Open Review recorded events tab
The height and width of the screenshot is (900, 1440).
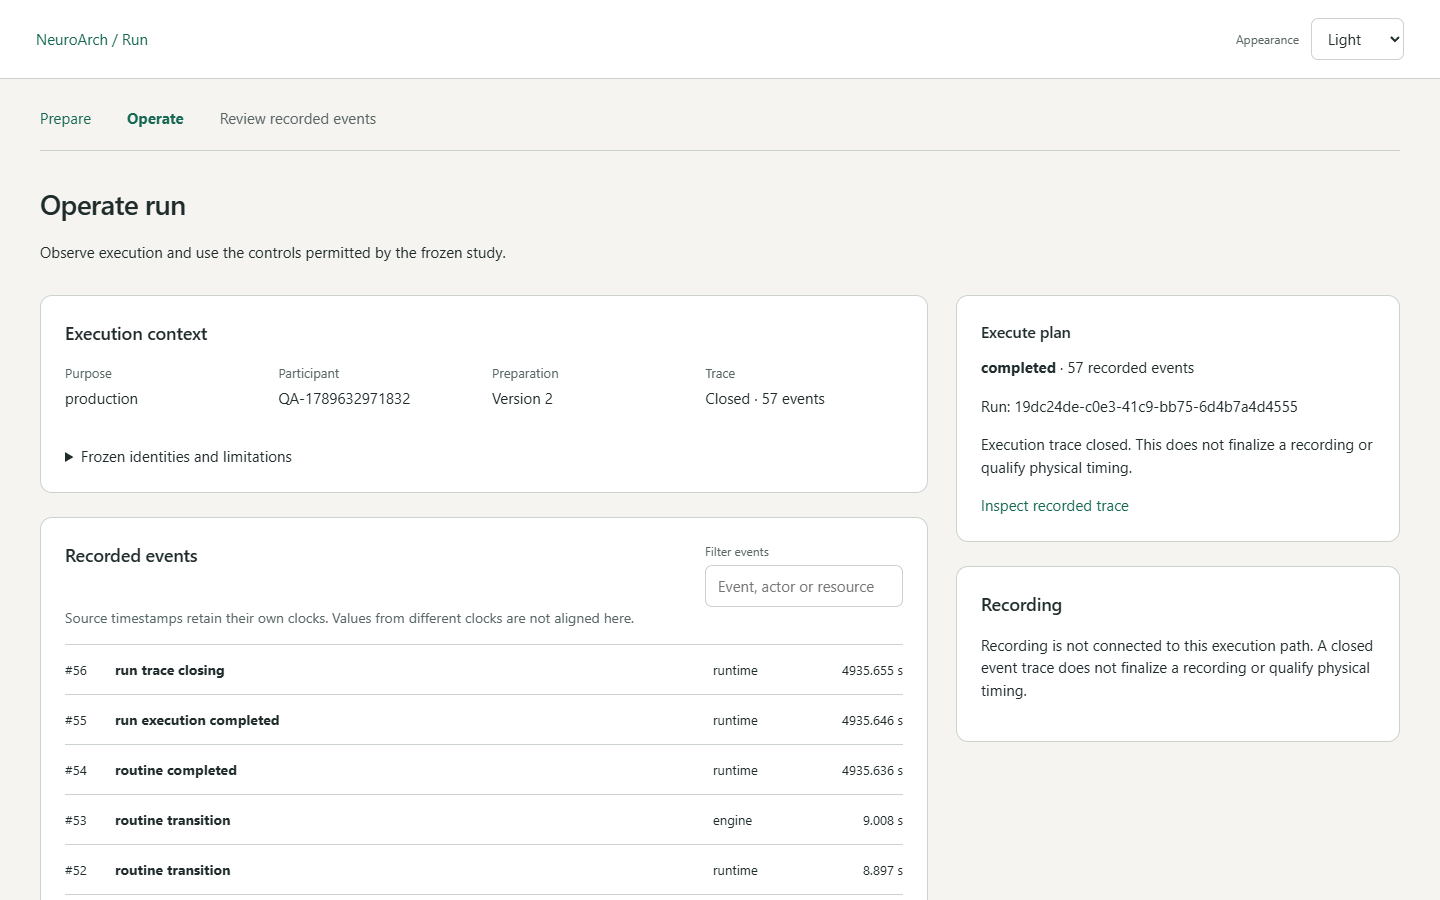click(x=298, y=119)
